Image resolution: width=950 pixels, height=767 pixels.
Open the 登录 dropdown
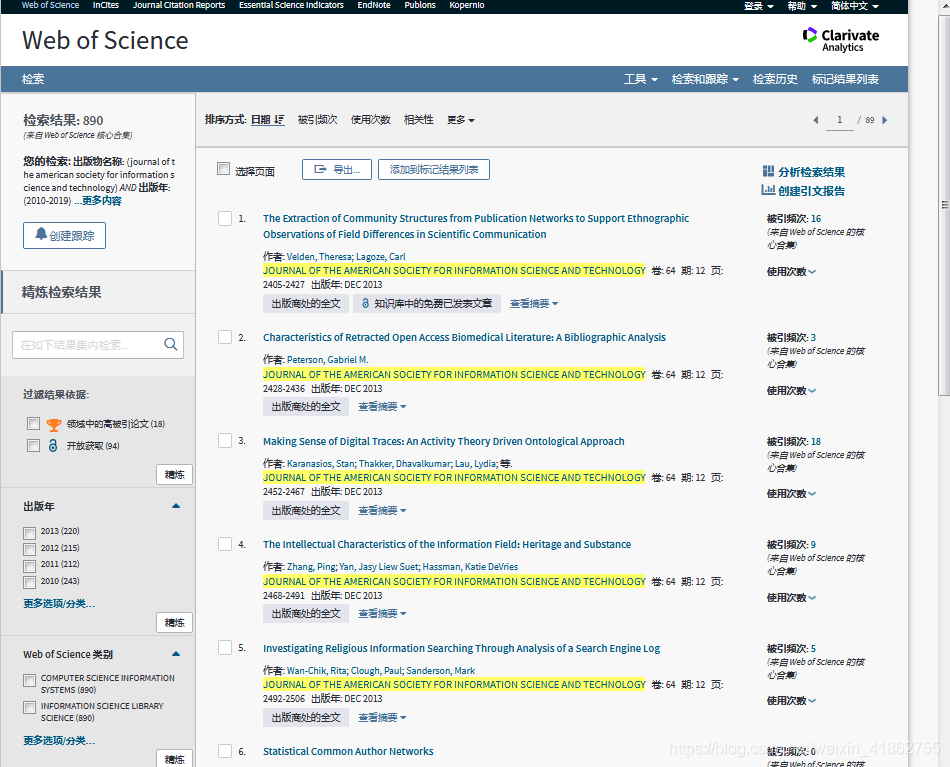coord(759,6)
